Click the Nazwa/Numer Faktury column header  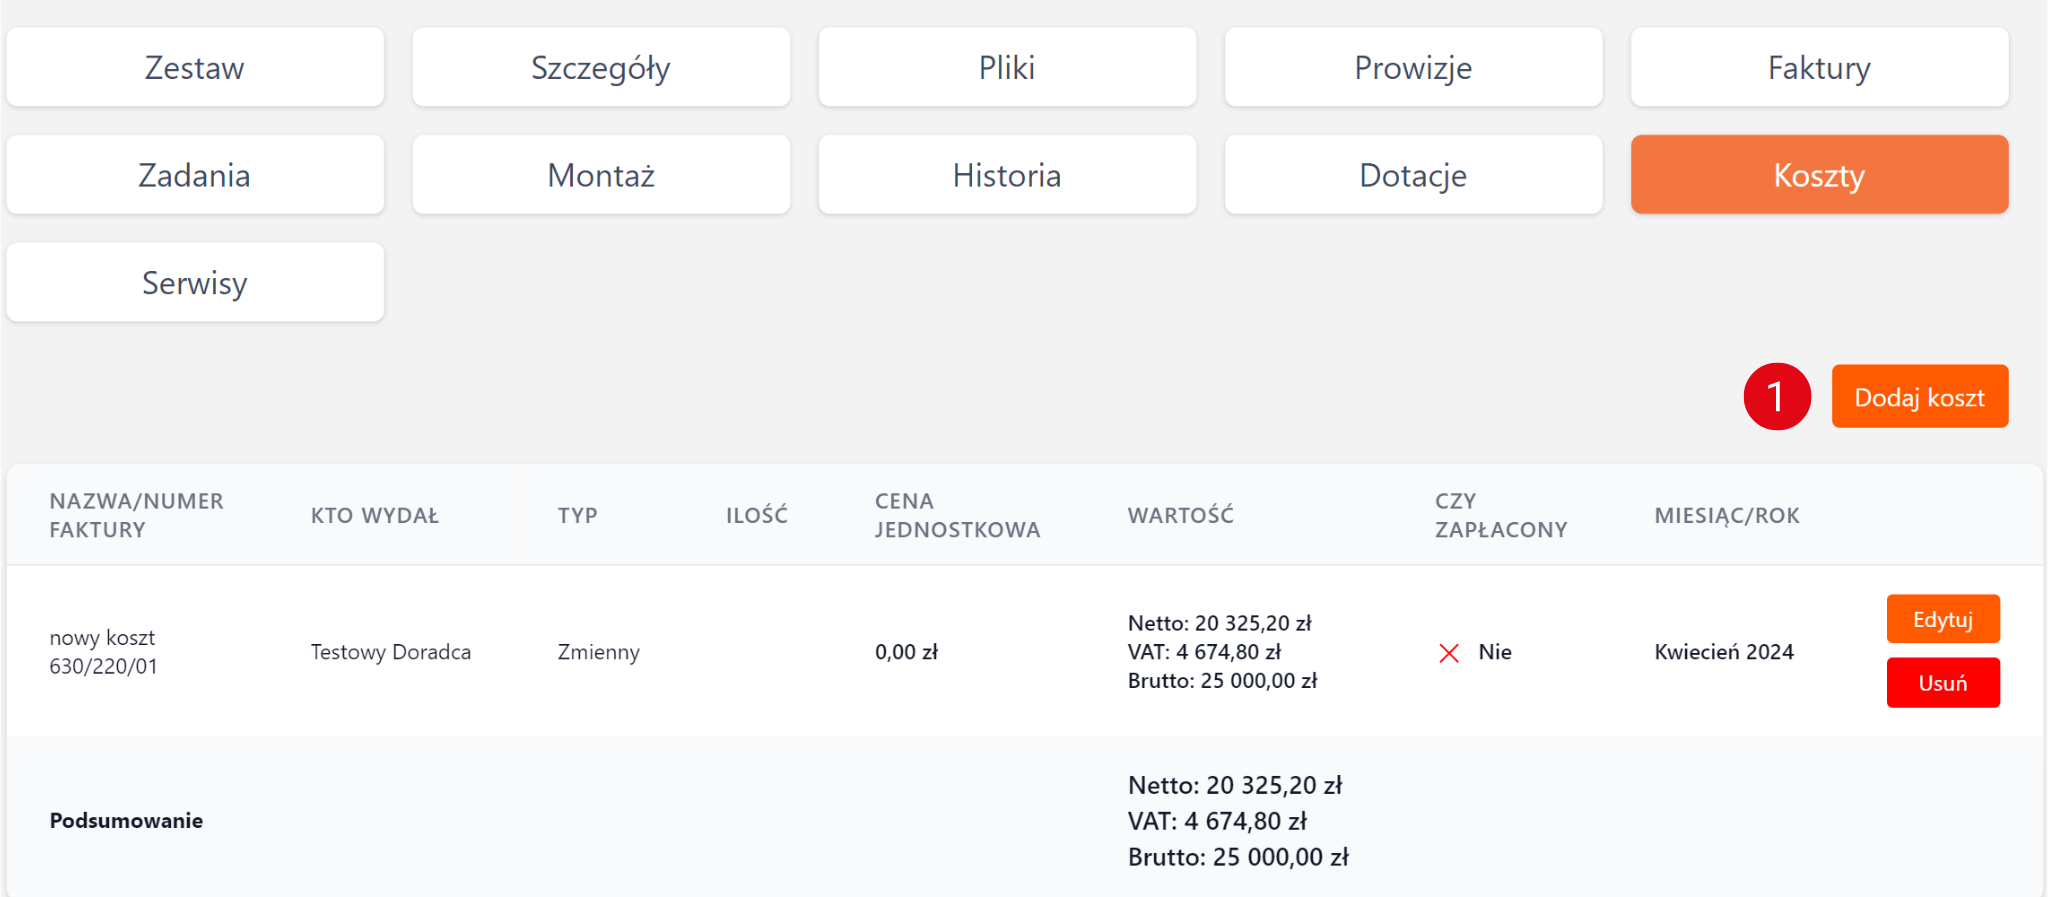[136, 515]
